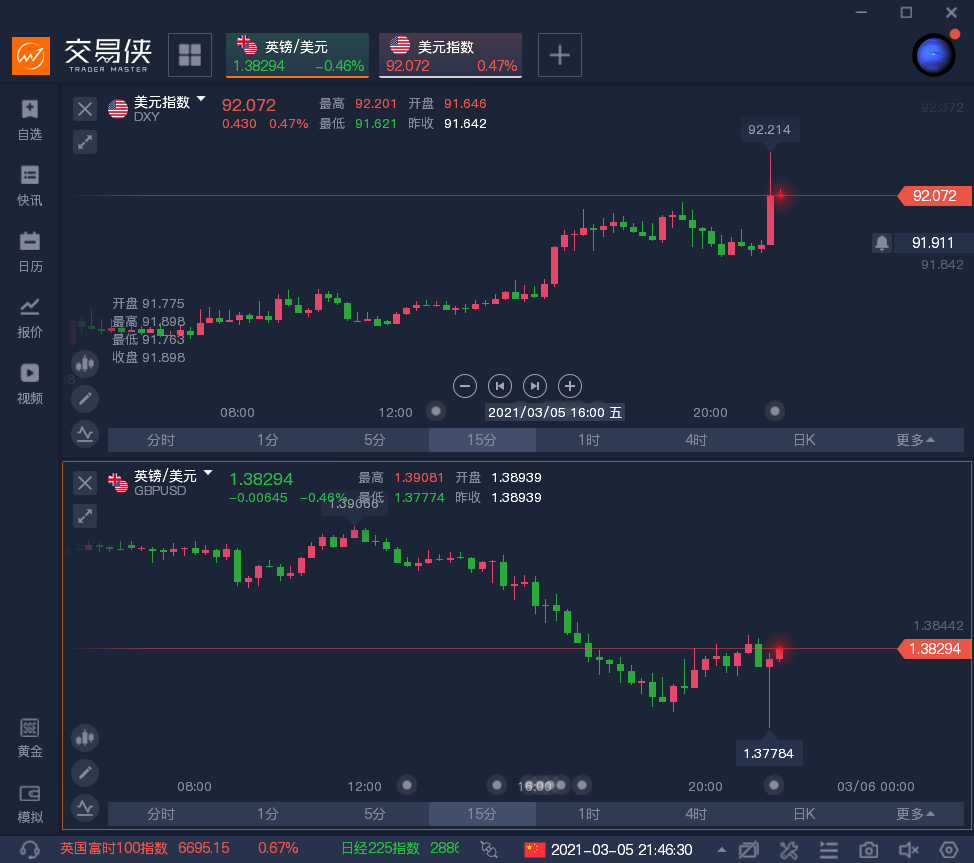Expand the 美元指数 symbol dropdown

pyautogui.click(x=201, y=100)
